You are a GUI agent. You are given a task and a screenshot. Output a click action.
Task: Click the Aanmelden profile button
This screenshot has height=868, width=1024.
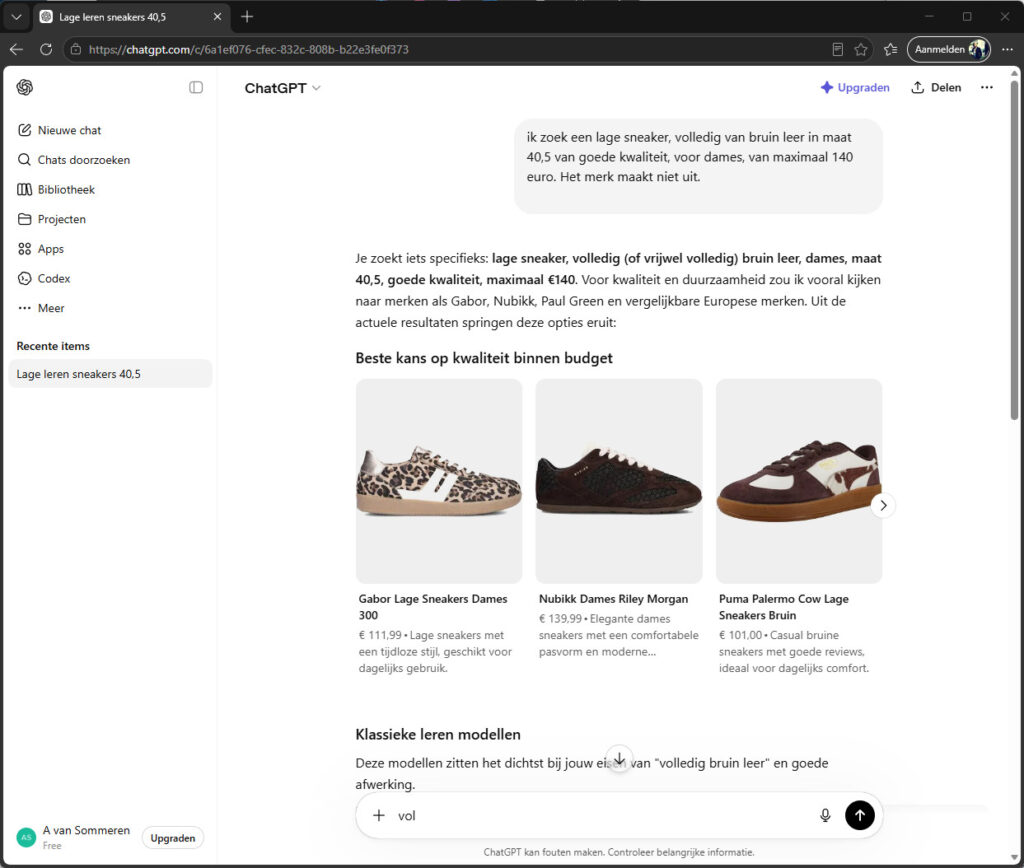[948, 49]
